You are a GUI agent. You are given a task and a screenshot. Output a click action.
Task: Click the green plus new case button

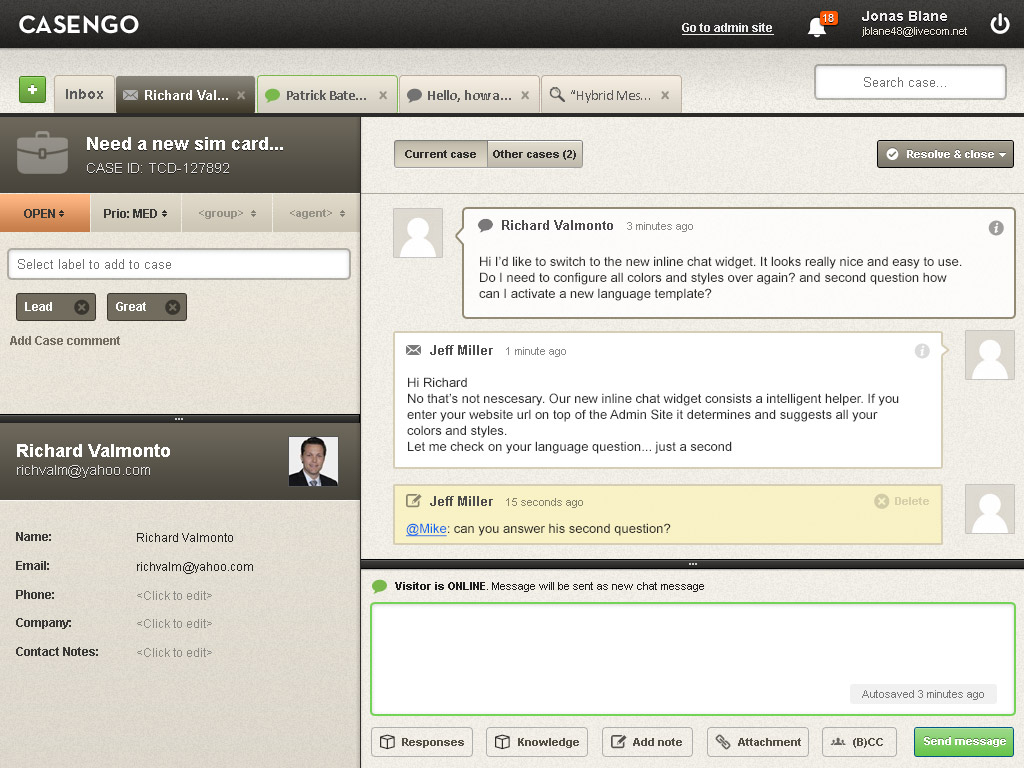tap(32, 90)
